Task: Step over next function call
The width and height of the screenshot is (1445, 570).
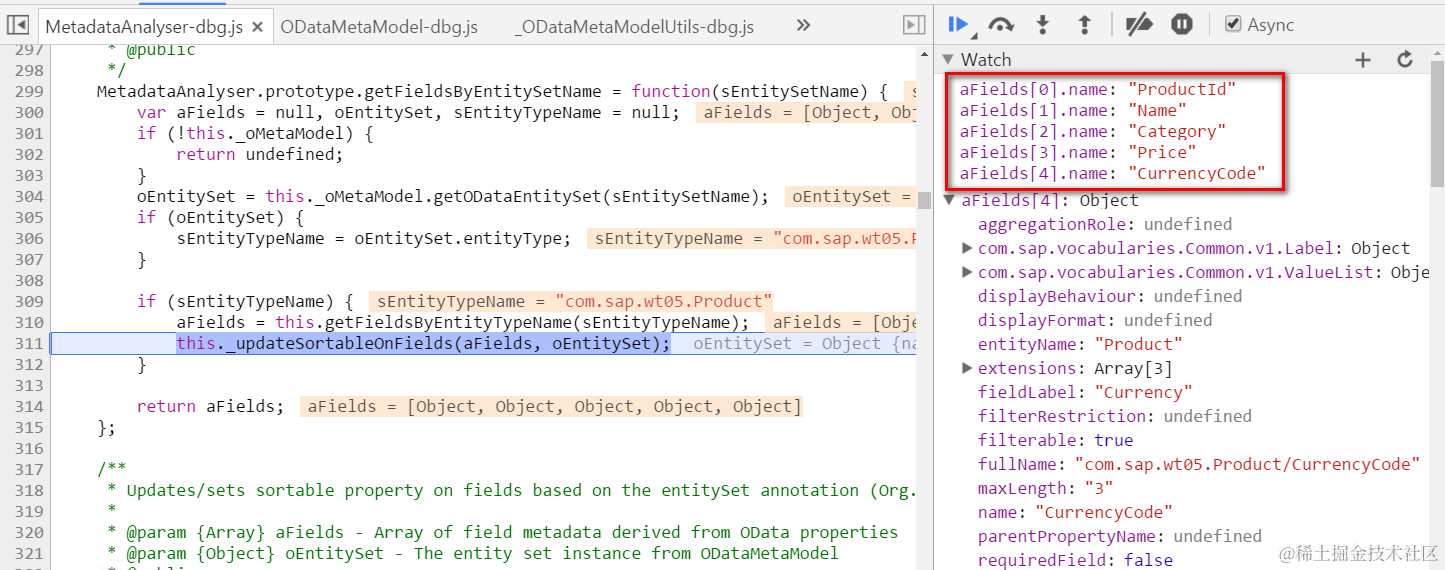Action: [1001, 24]
